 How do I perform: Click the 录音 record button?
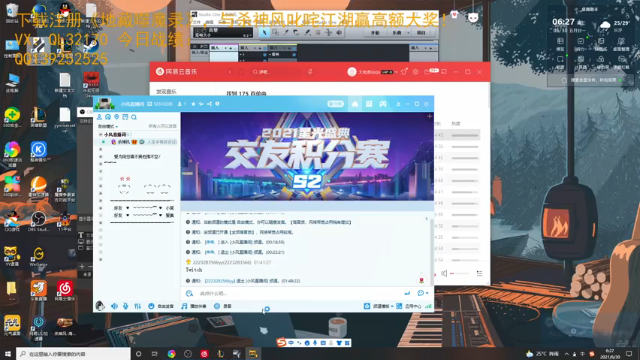(223, 306)
